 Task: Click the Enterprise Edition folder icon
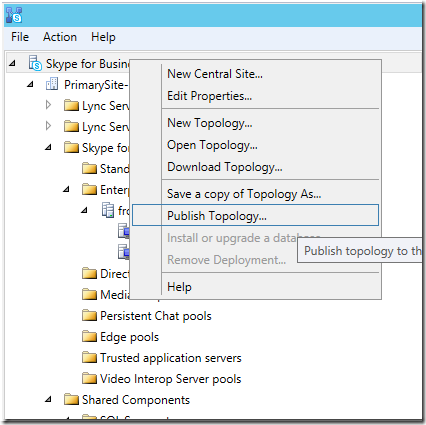tap(89, 189)
